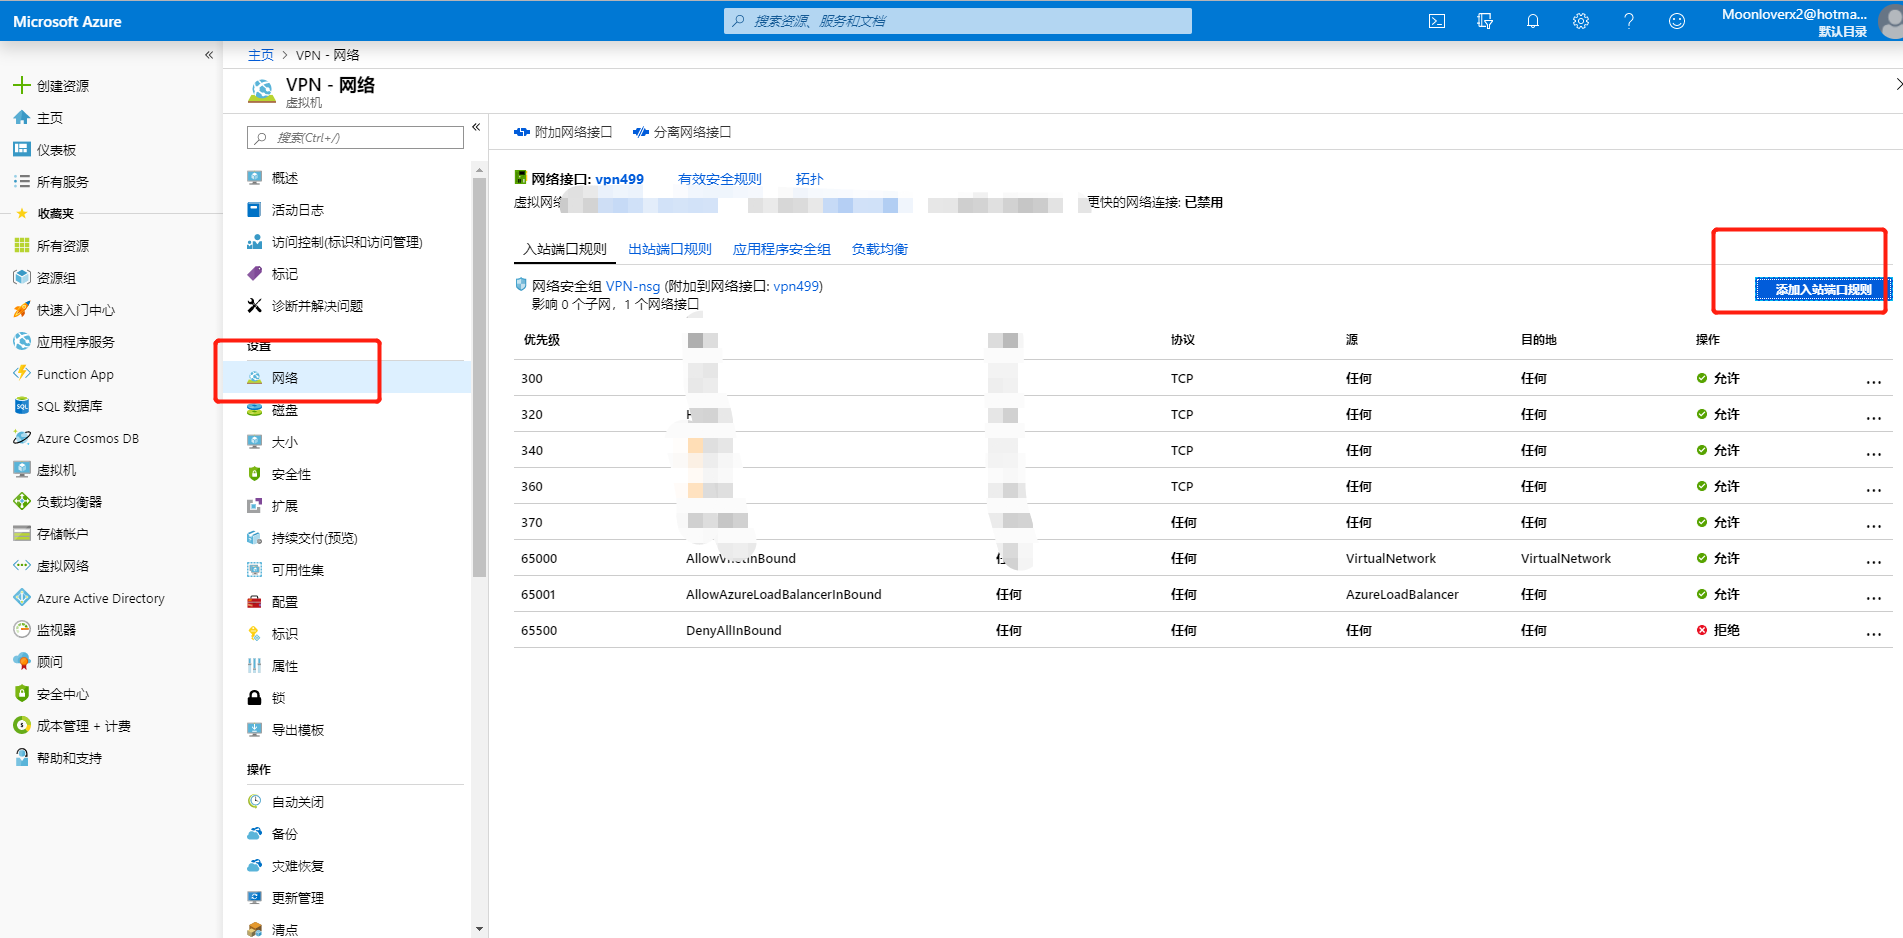
Task: Open 持续交付(预览) menu item
Action: tap(302, 538)
